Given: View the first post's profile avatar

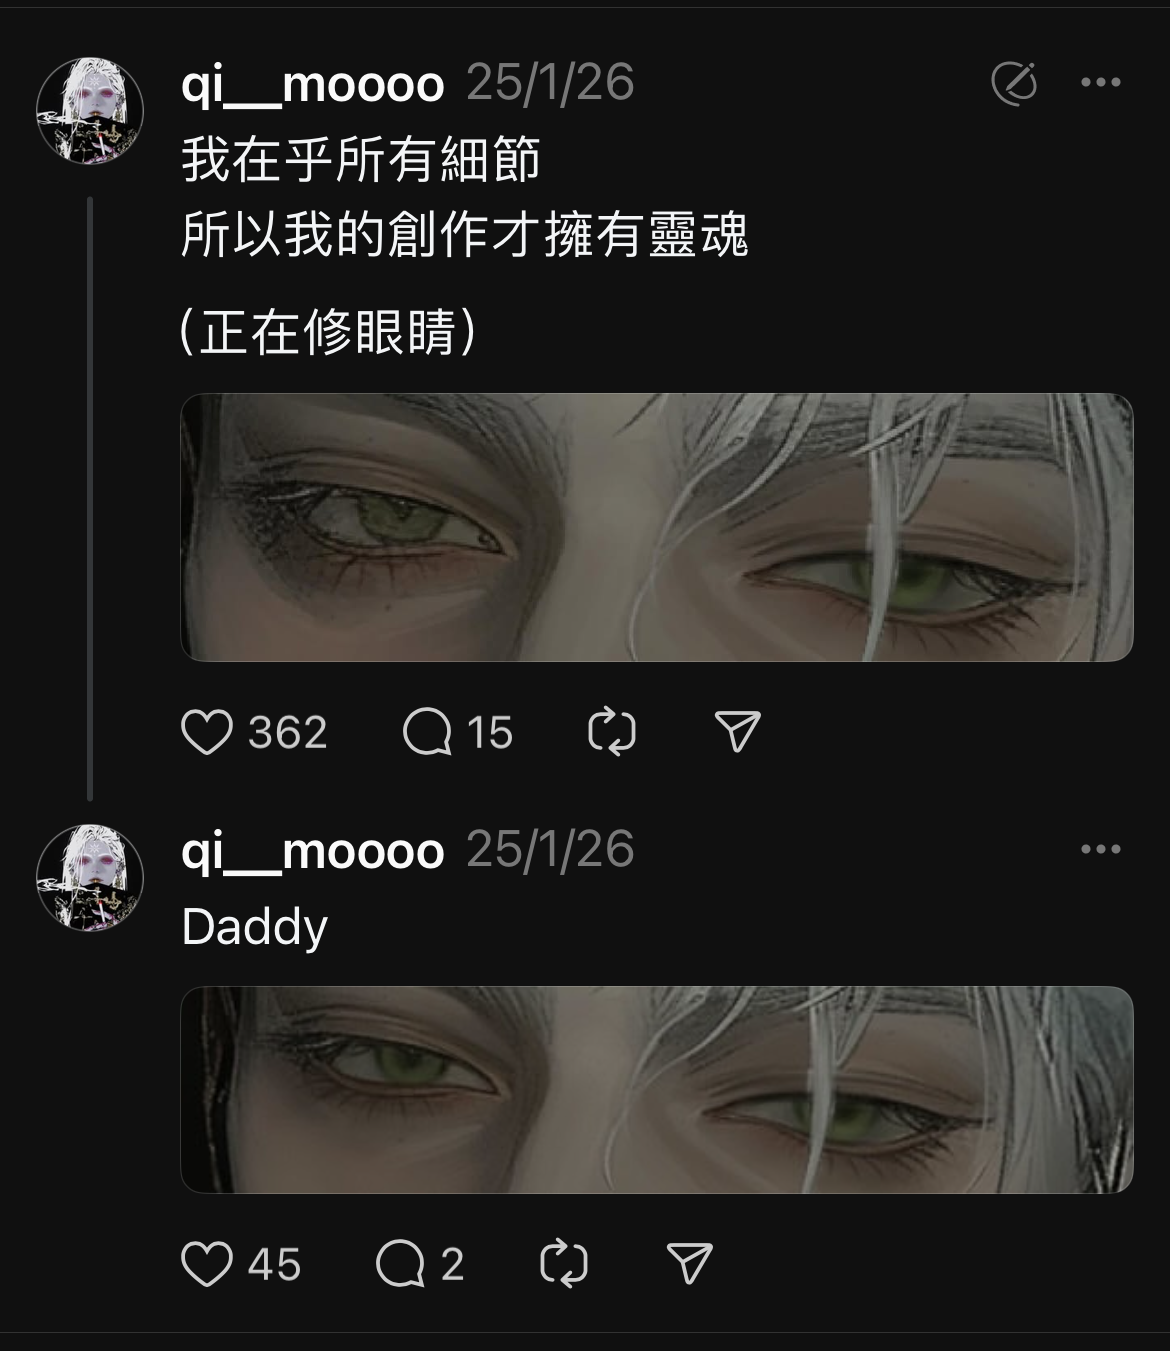Looking at the screenshot, I should (x=90, y=110).
